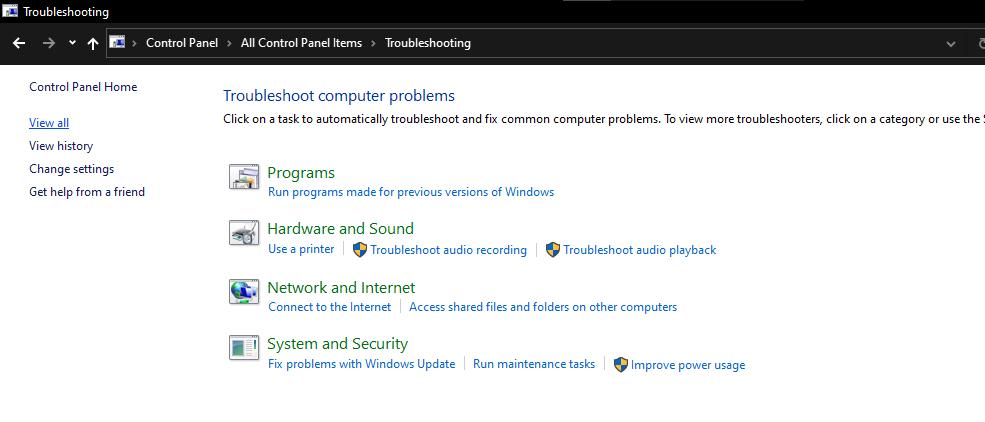985x422 pixels.
Task: Open the View all link
Action: coord(49,123)
